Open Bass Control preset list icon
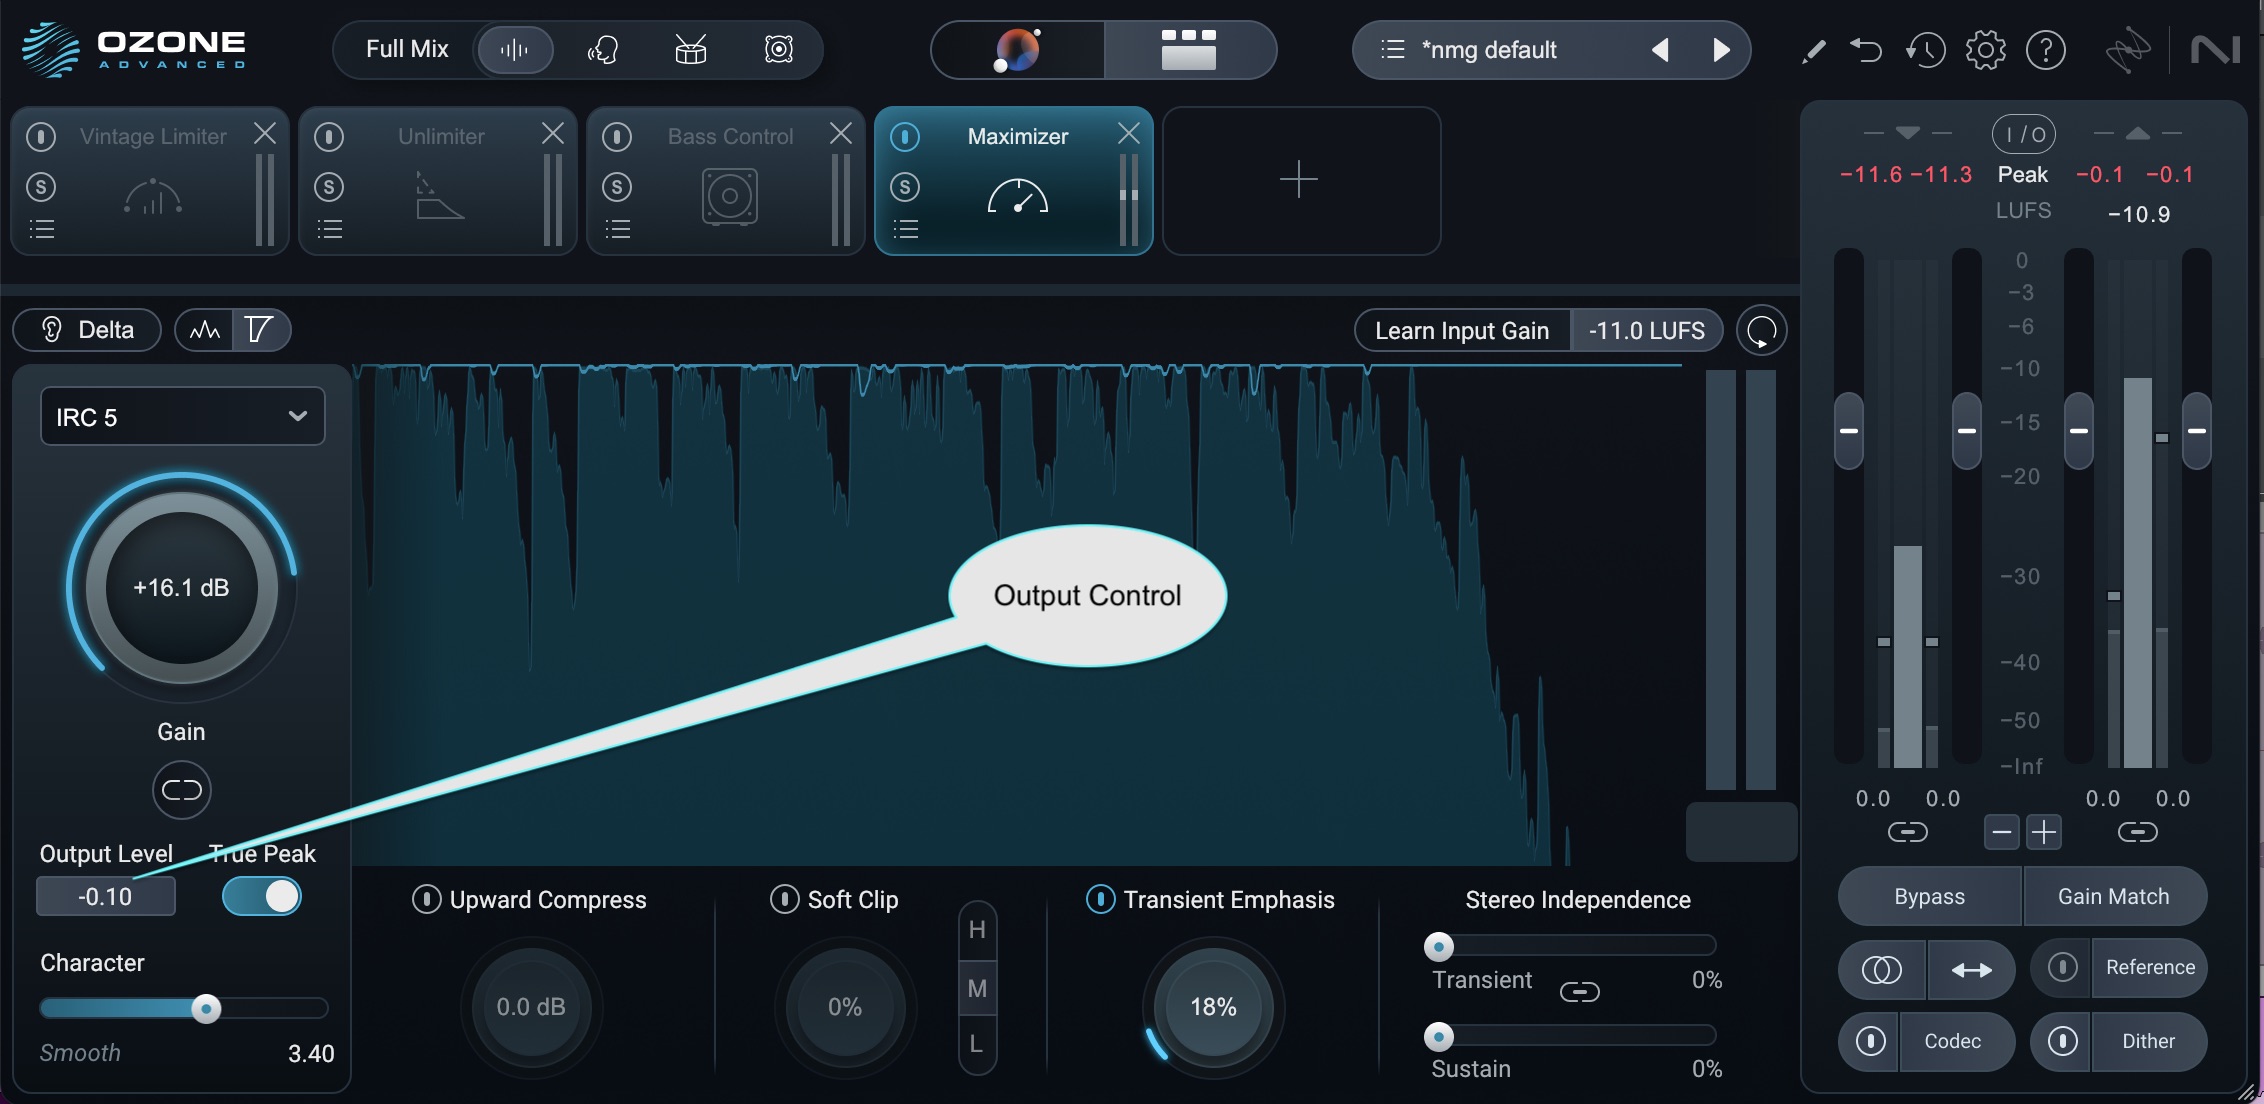Viewport: 2264px width, 1104px height. click(x=617, y=230)
